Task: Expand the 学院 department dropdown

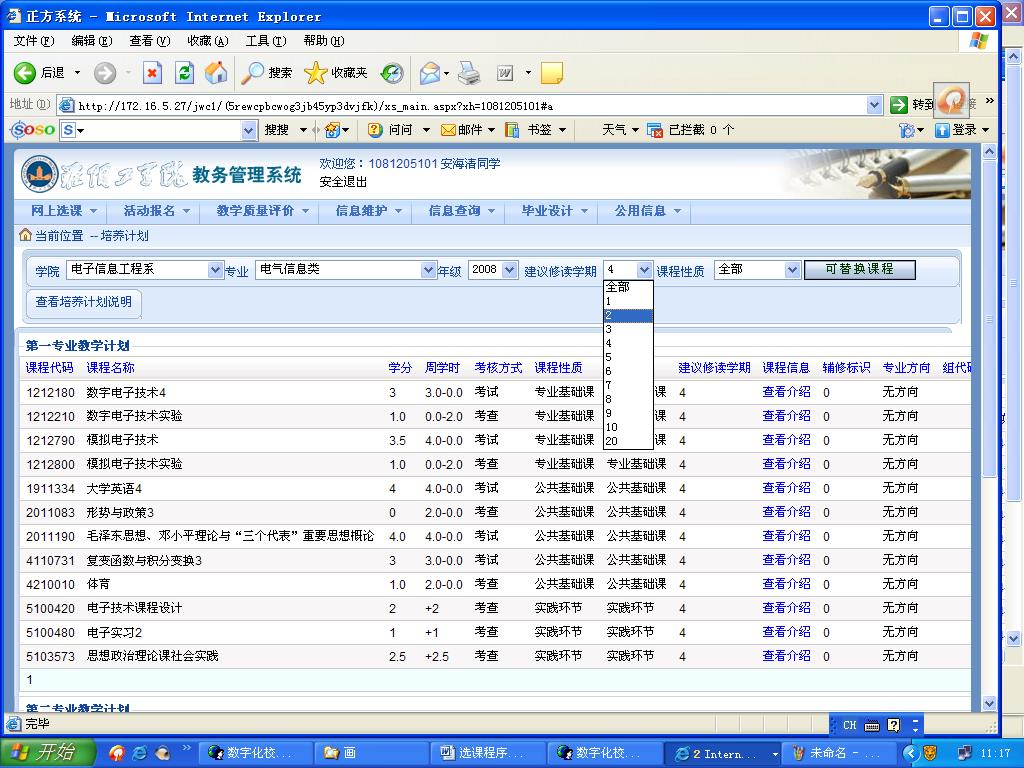Action: tap(215, 270)
